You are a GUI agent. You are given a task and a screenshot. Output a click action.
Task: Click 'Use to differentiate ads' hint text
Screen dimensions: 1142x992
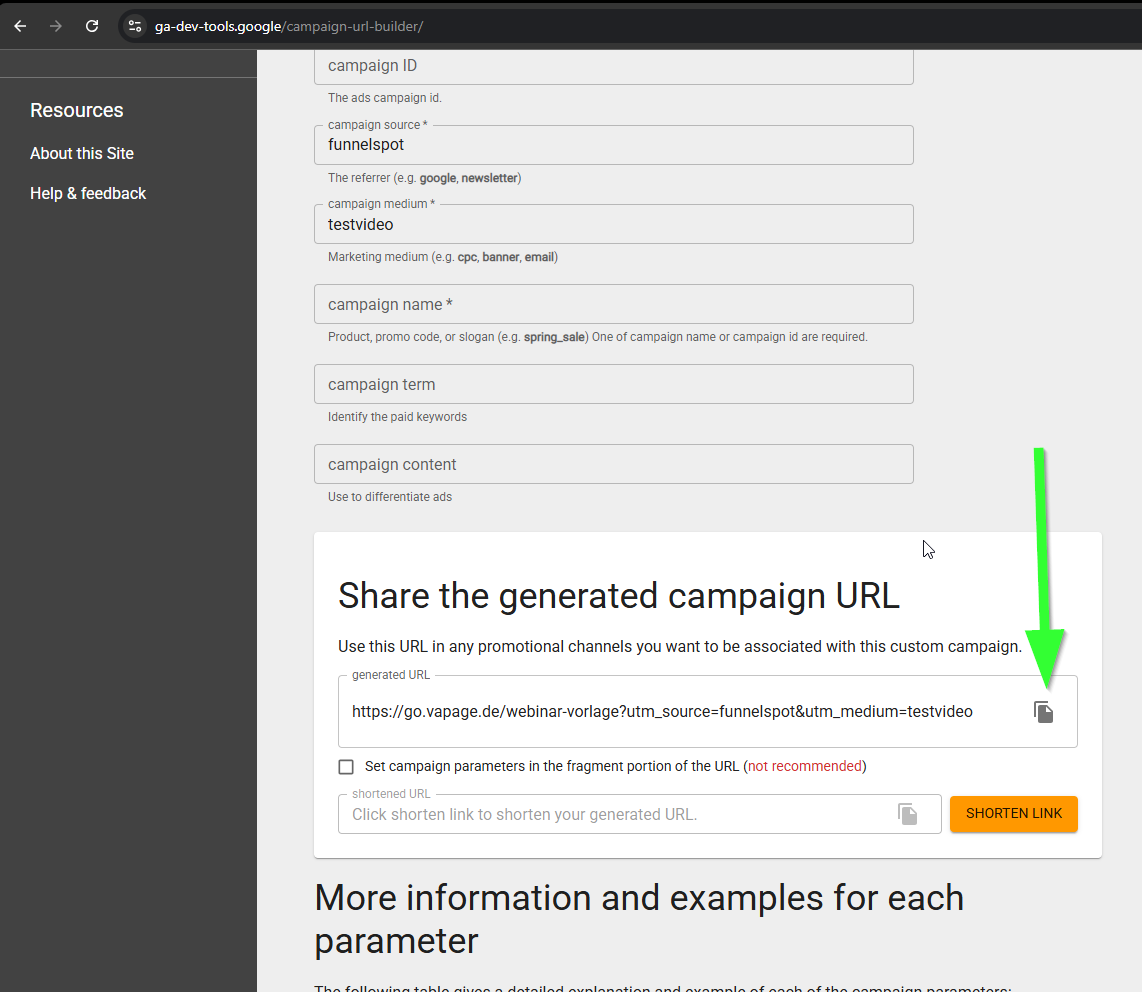pos(390,497)
